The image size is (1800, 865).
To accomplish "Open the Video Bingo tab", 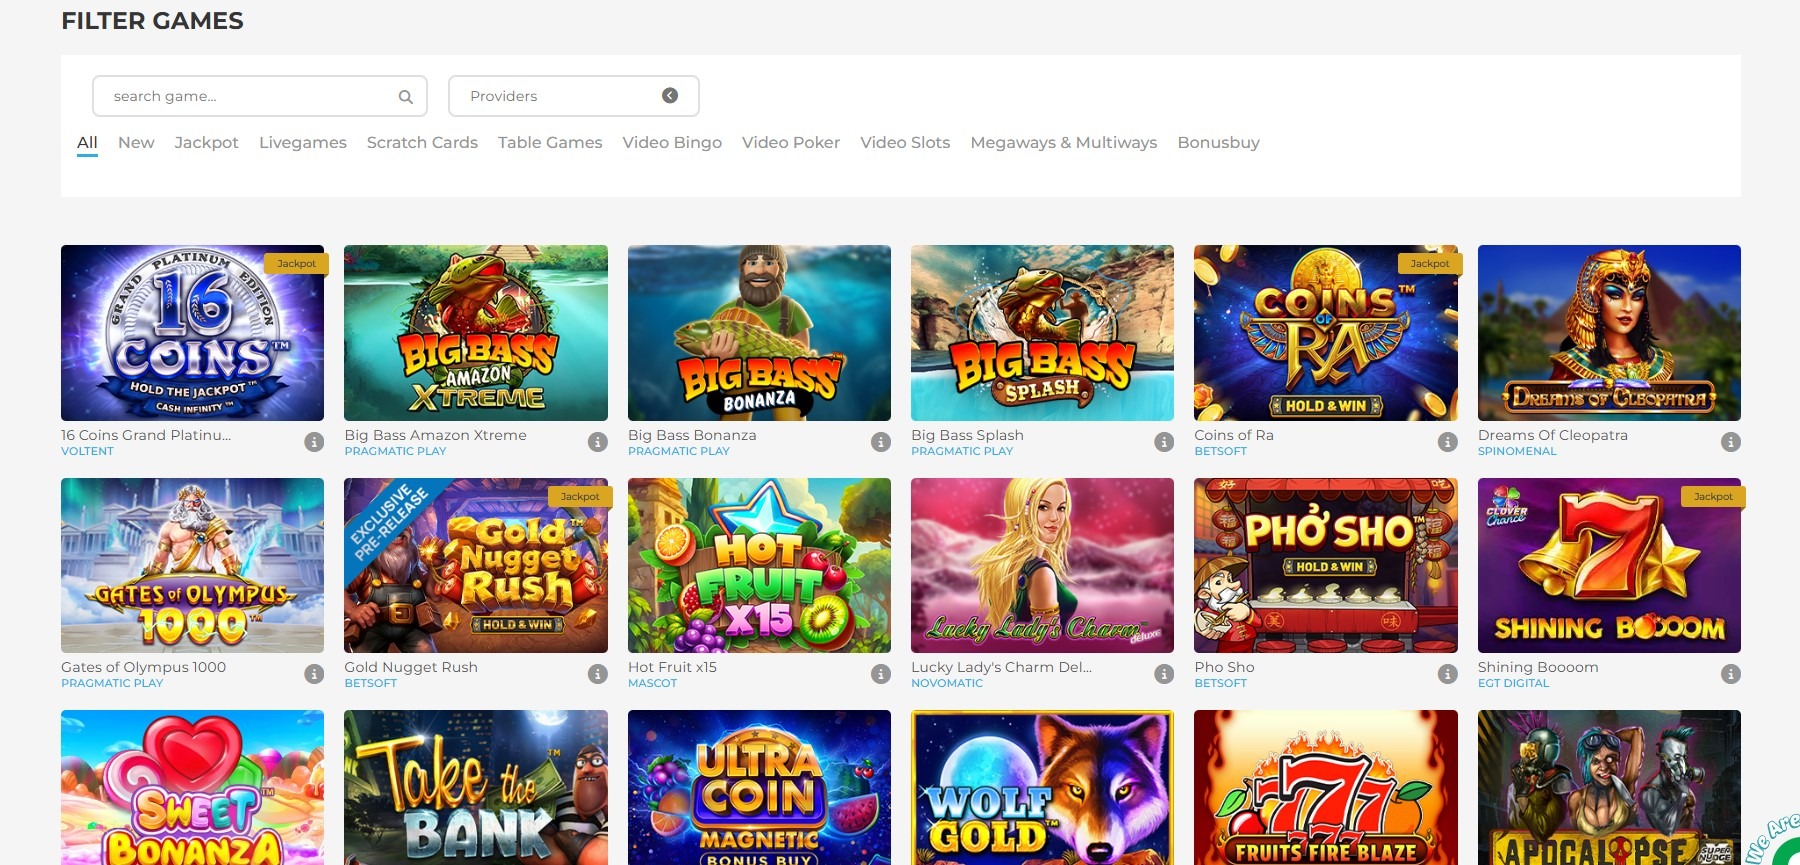I will (672, 143).
